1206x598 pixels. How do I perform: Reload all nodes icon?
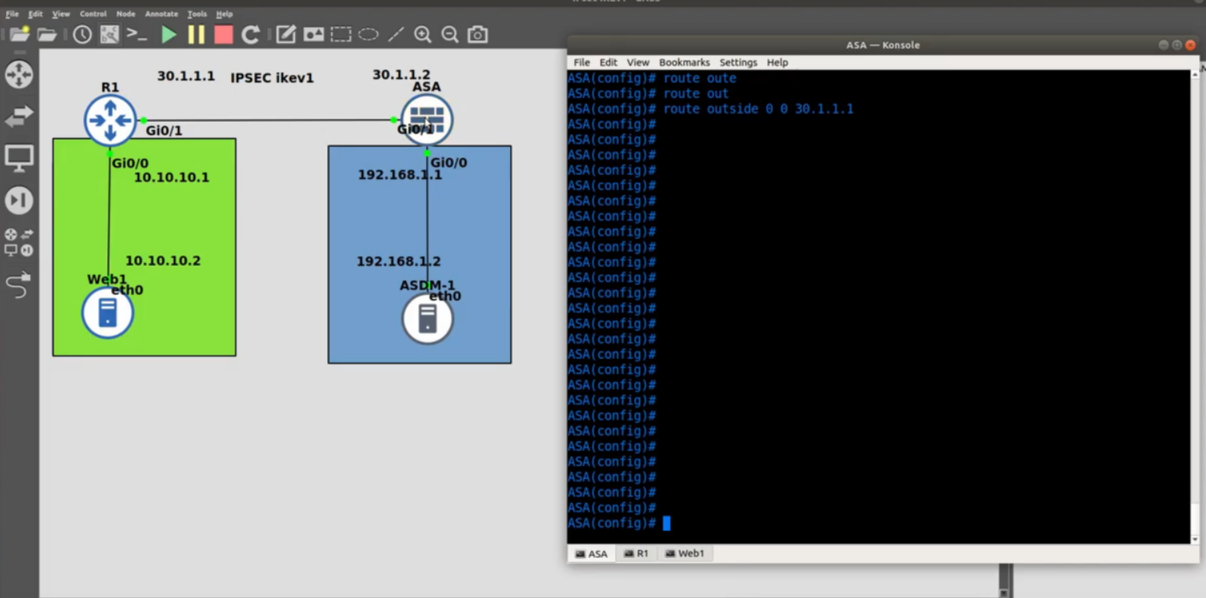point(251,35)
